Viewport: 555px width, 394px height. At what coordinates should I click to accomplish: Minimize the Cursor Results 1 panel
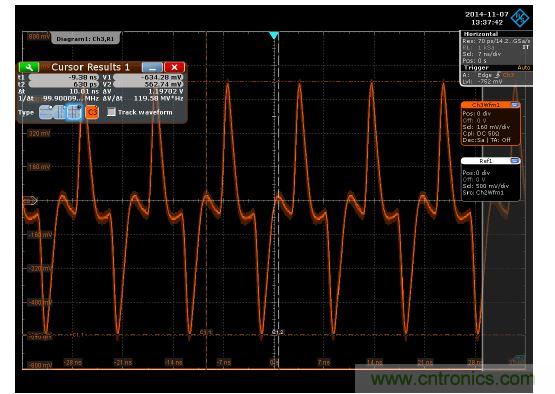(x=152, y=67)
